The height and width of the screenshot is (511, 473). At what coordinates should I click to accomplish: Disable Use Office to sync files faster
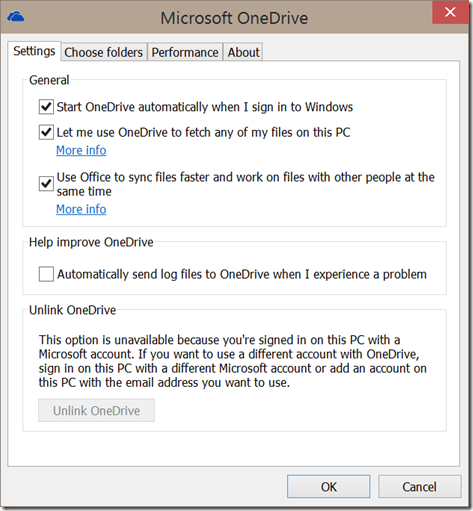pos(46,184)
